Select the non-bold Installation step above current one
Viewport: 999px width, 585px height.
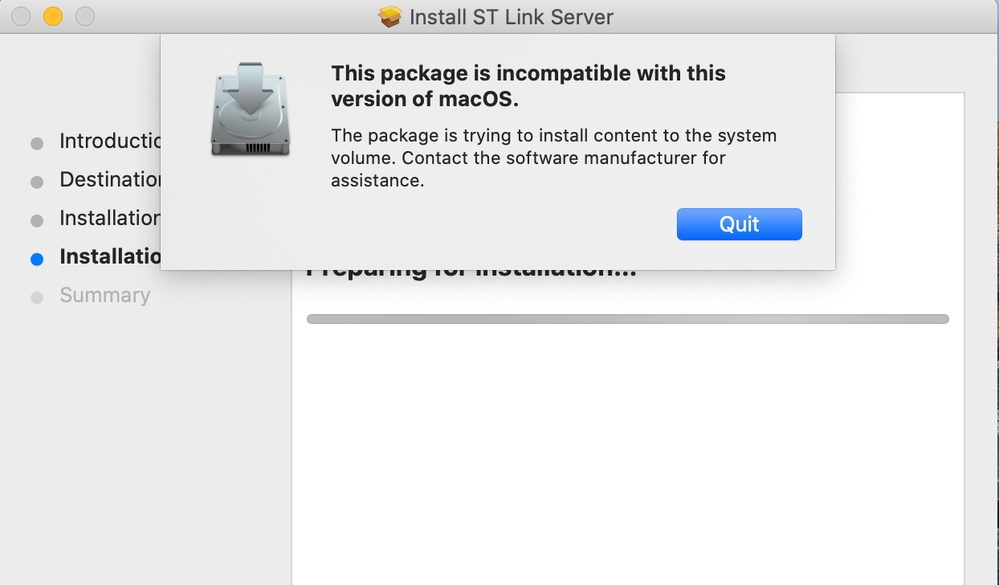point(110,218)
